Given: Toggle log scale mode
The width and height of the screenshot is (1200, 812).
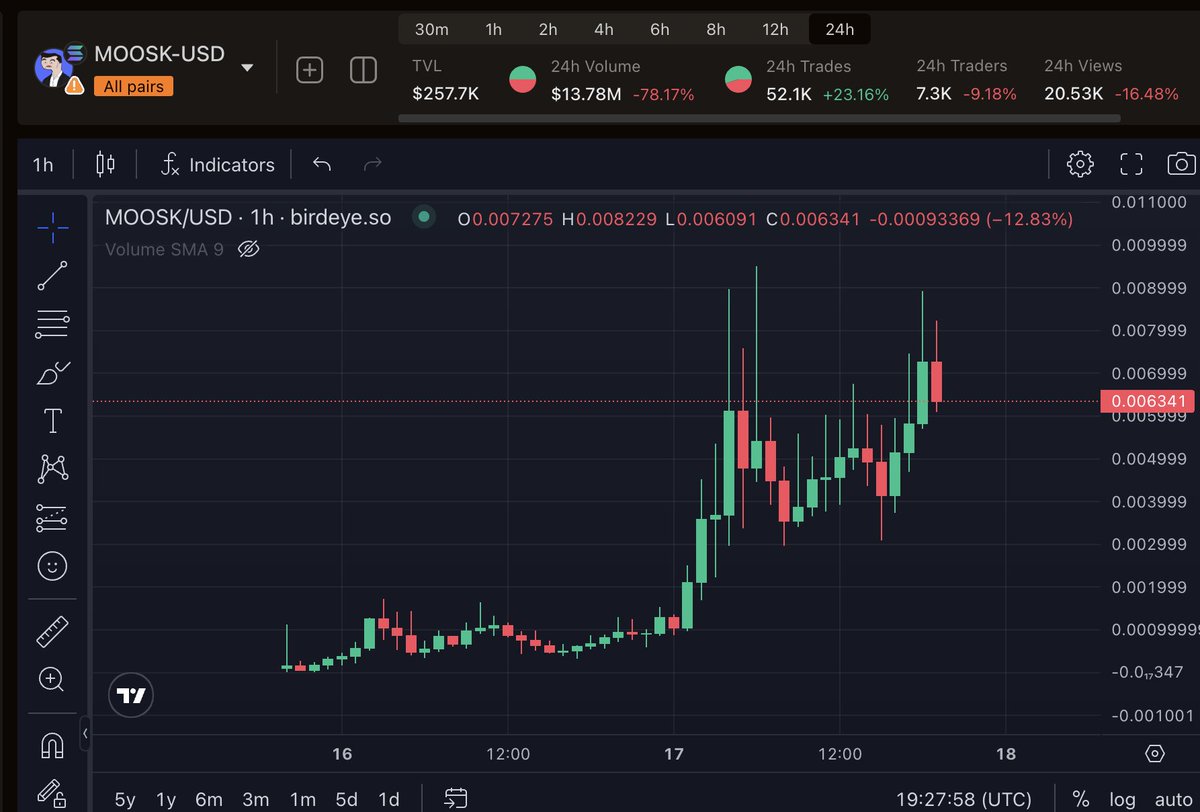Looking at the screenshot, I should point(1122,799).
